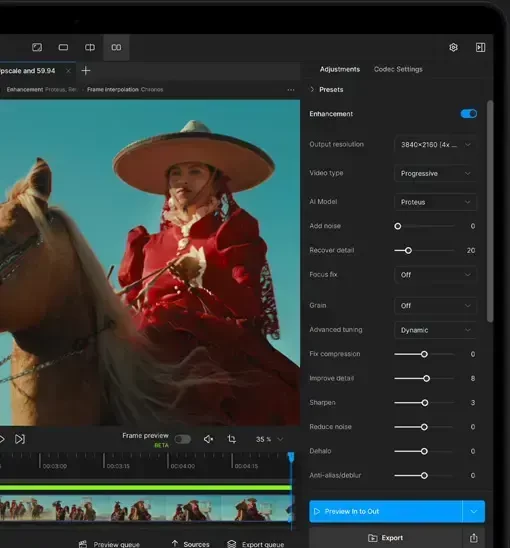Click the share icon beside Export
This screenshot has height=548, width=510.
pos(474,538)
